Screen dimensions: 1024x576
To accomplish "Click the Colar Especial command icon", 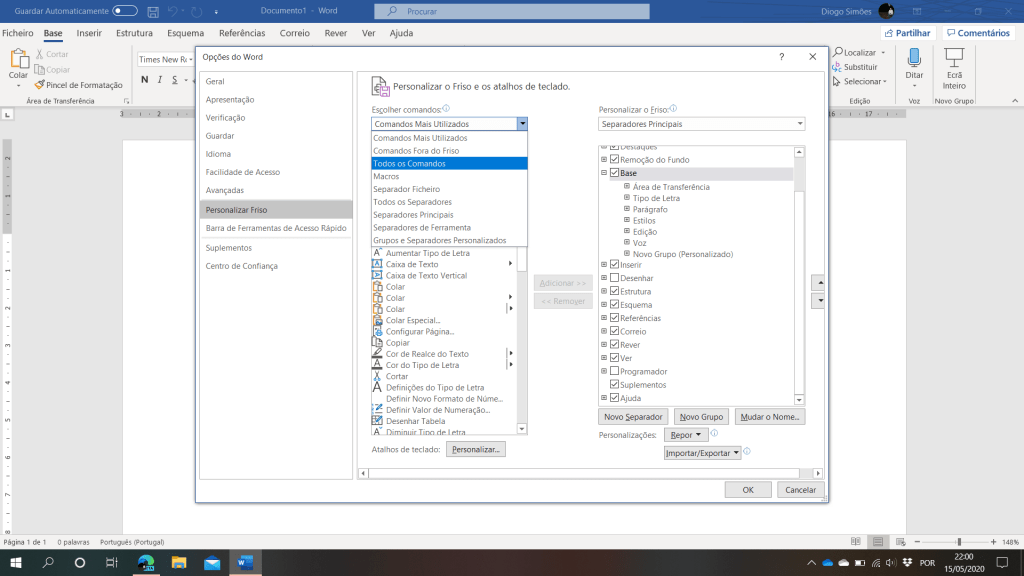I will pos(377,320).
